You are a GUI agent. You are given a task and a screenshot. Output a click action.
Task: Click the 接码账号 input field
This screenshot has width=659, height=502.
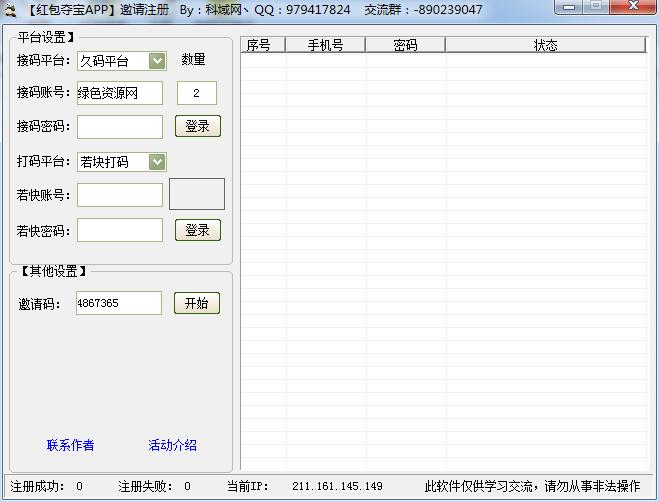tap(120, 93)
